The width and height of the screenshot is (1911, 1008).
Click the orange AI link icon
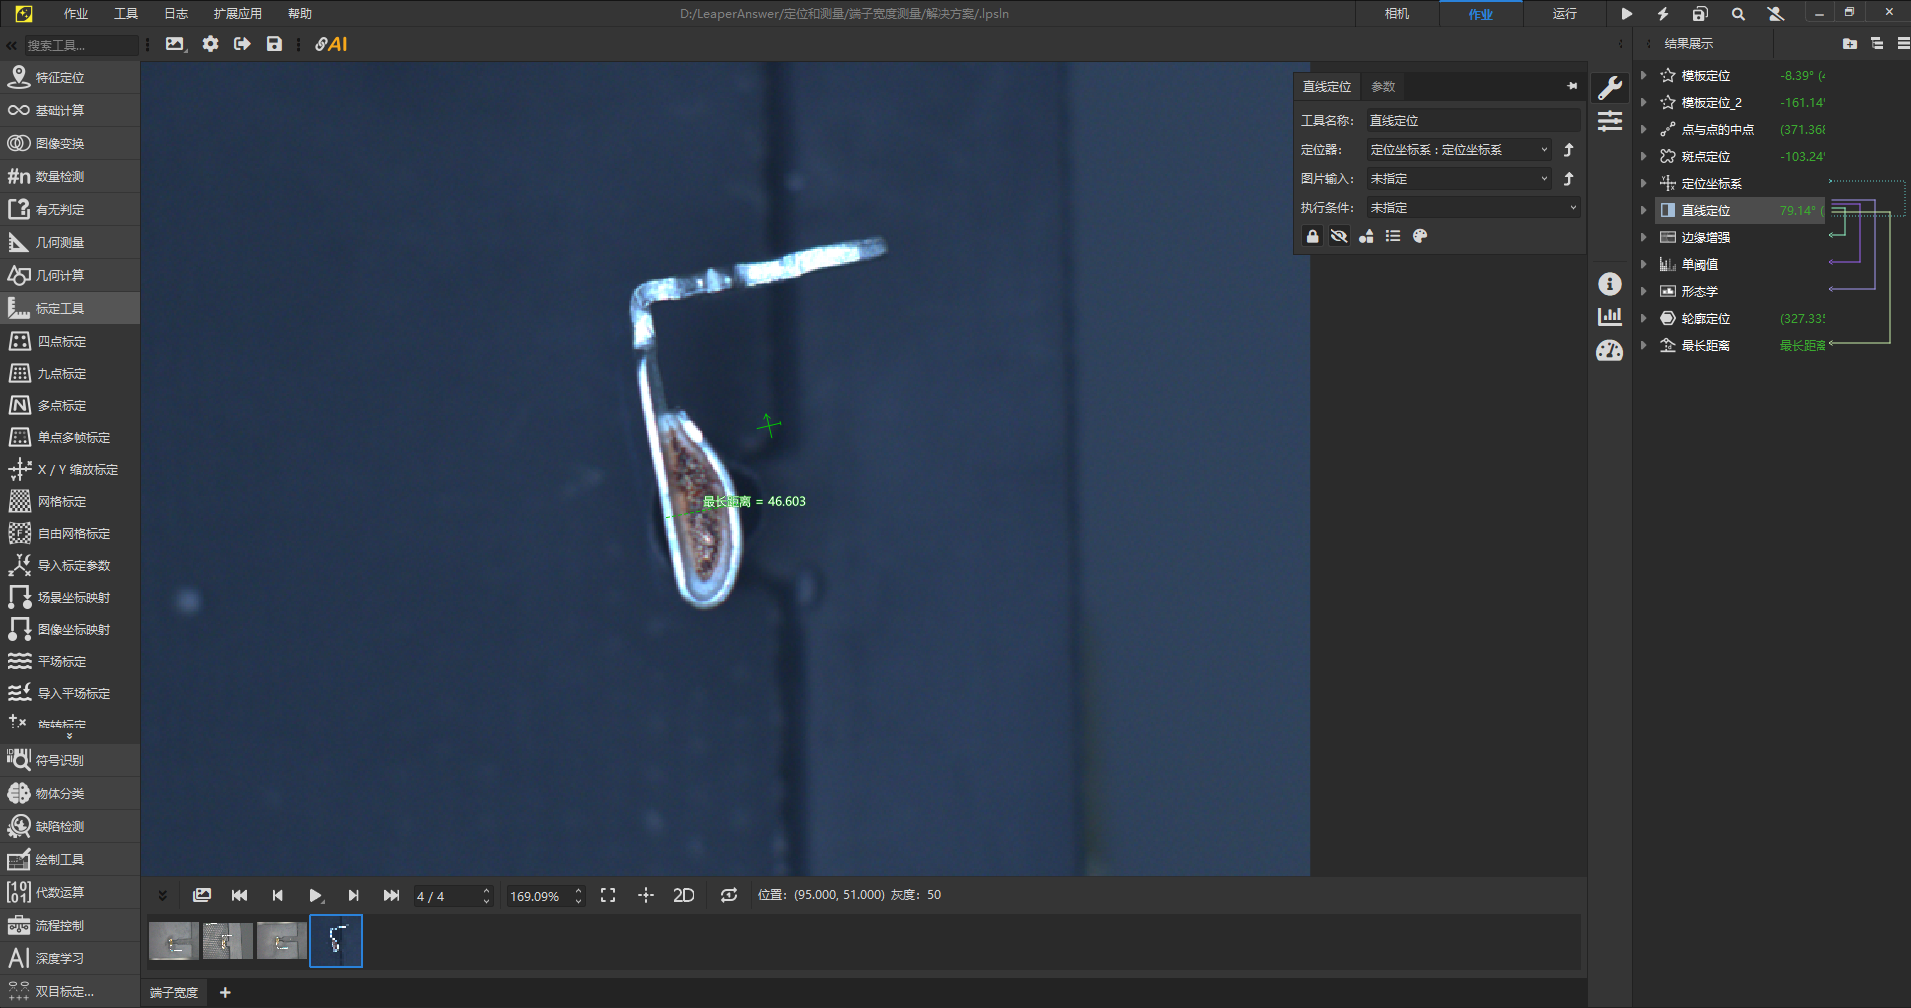pos(331,44)
